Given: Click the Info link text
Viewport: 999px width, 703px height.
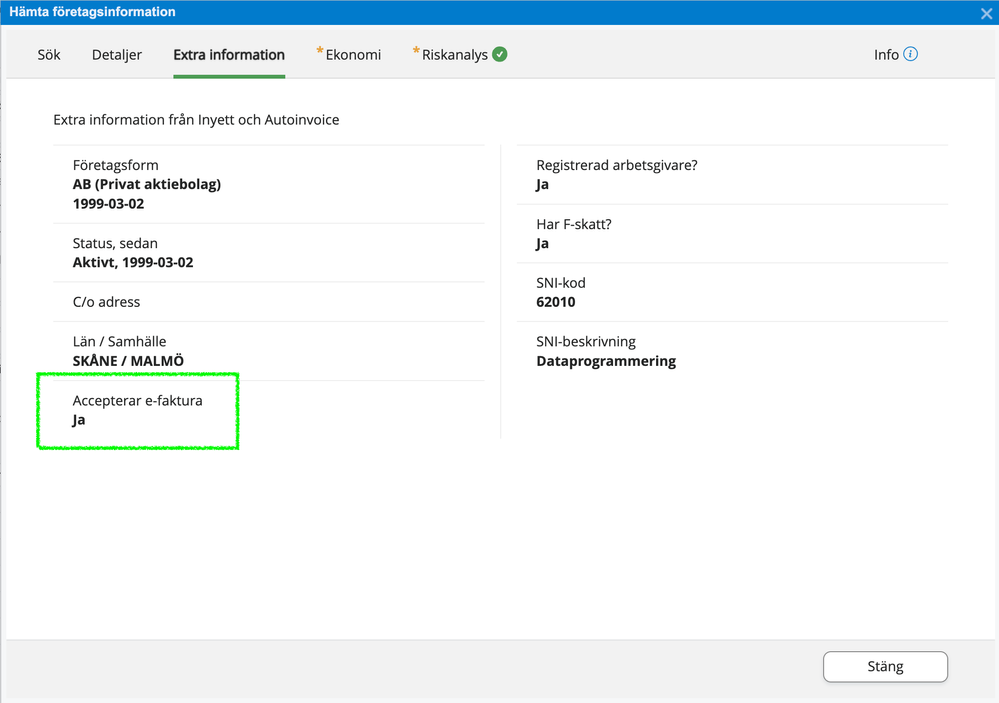Looking at the screenshot, I should click(x=886, y=55).
